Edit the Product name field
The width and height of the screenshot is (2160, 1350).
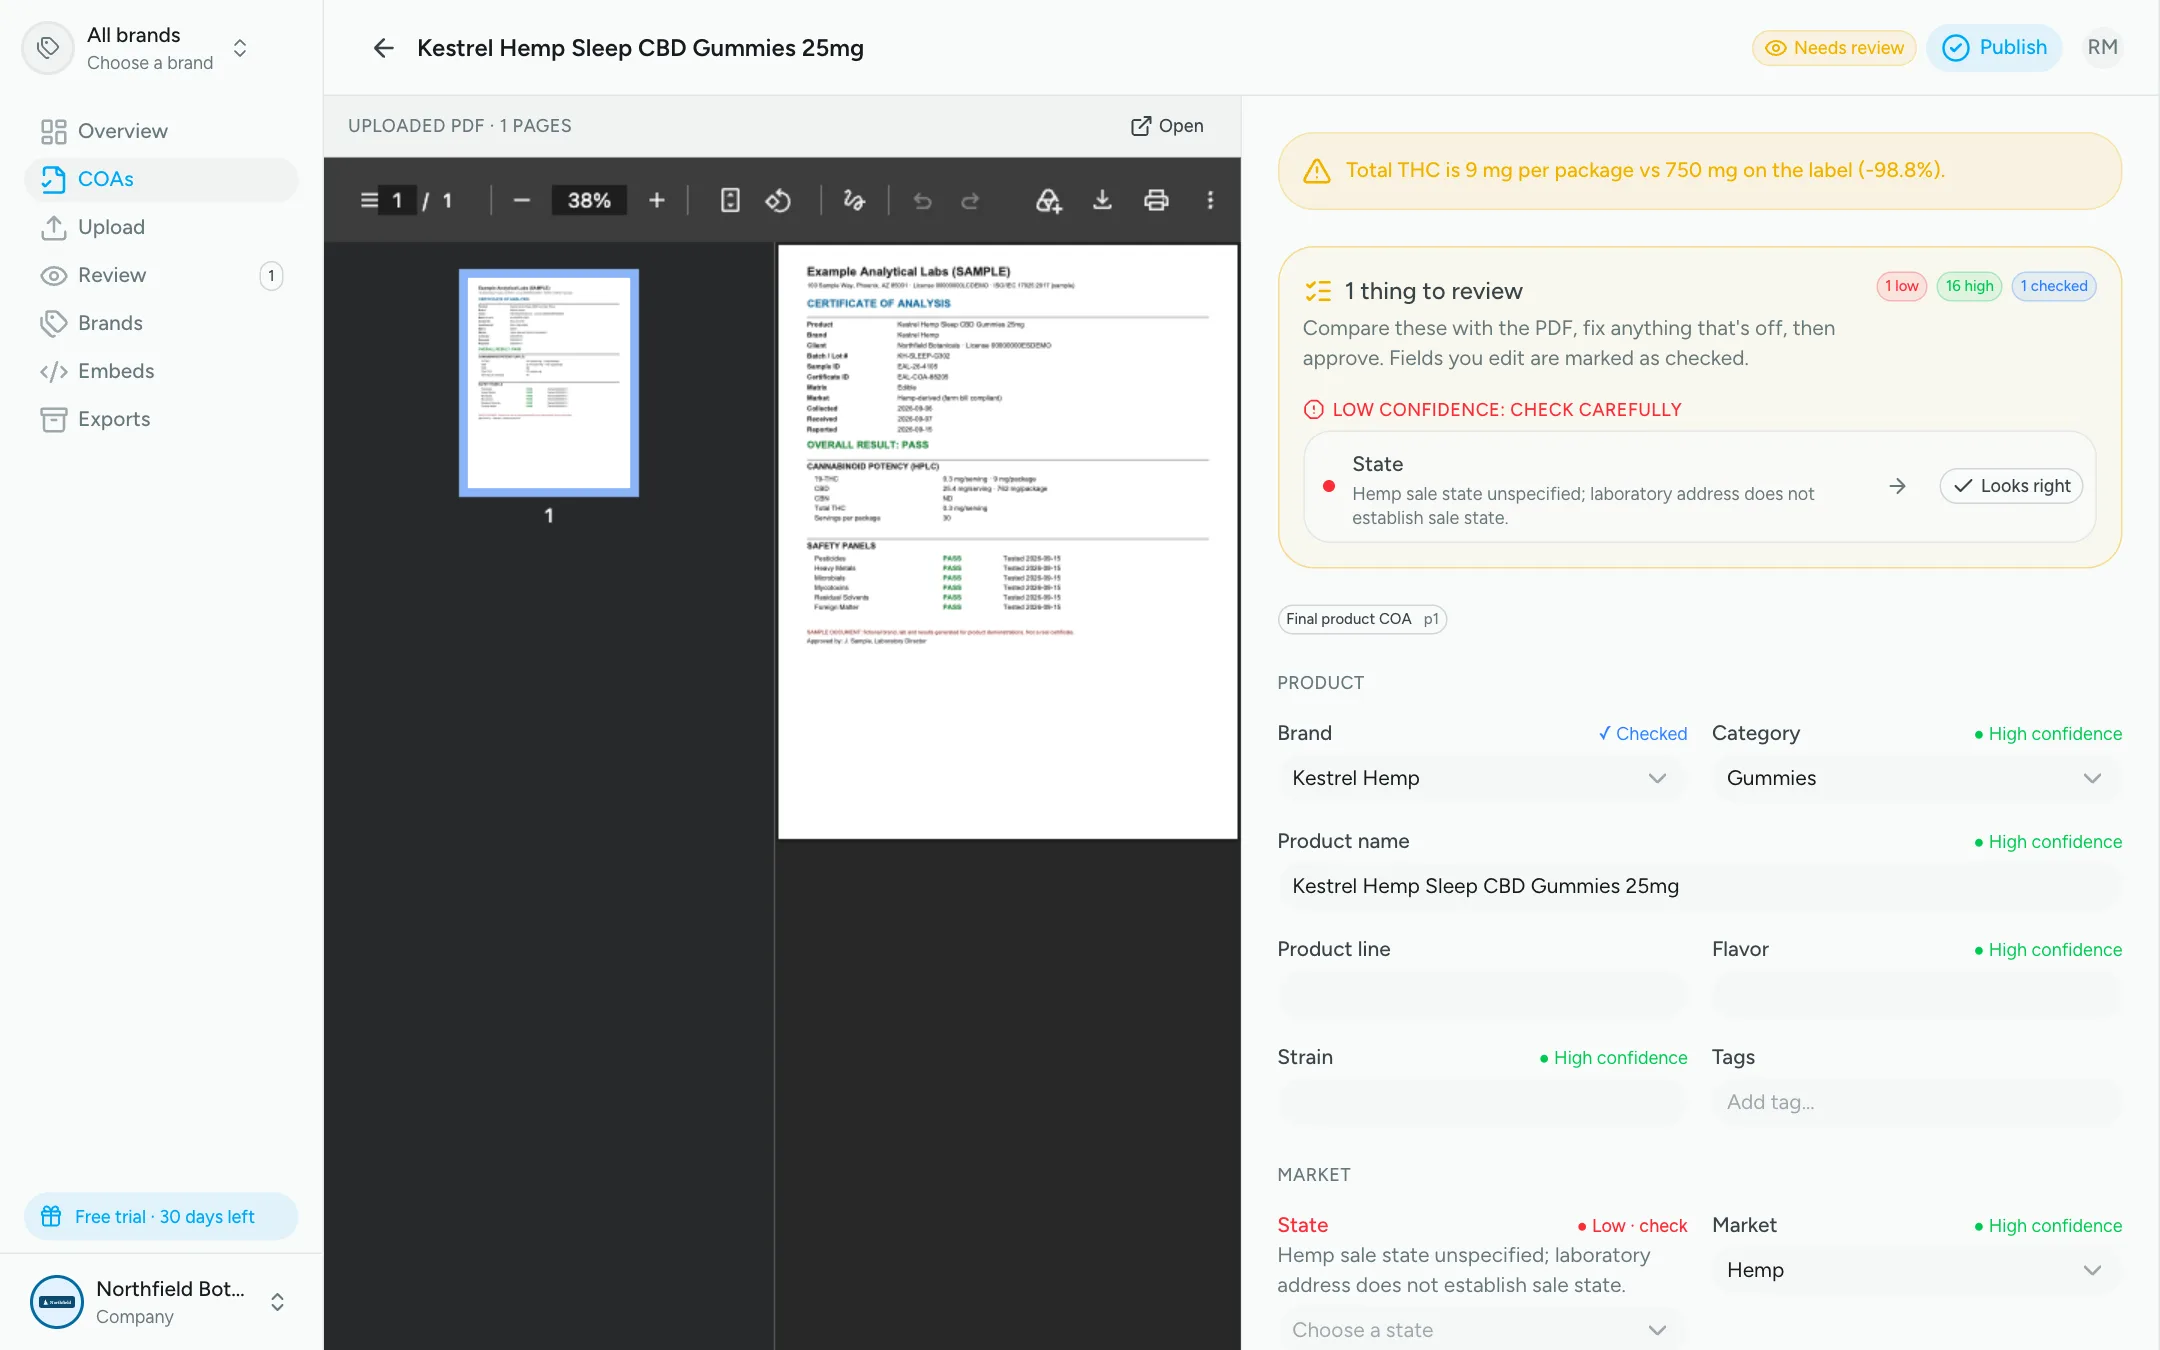1699,886
